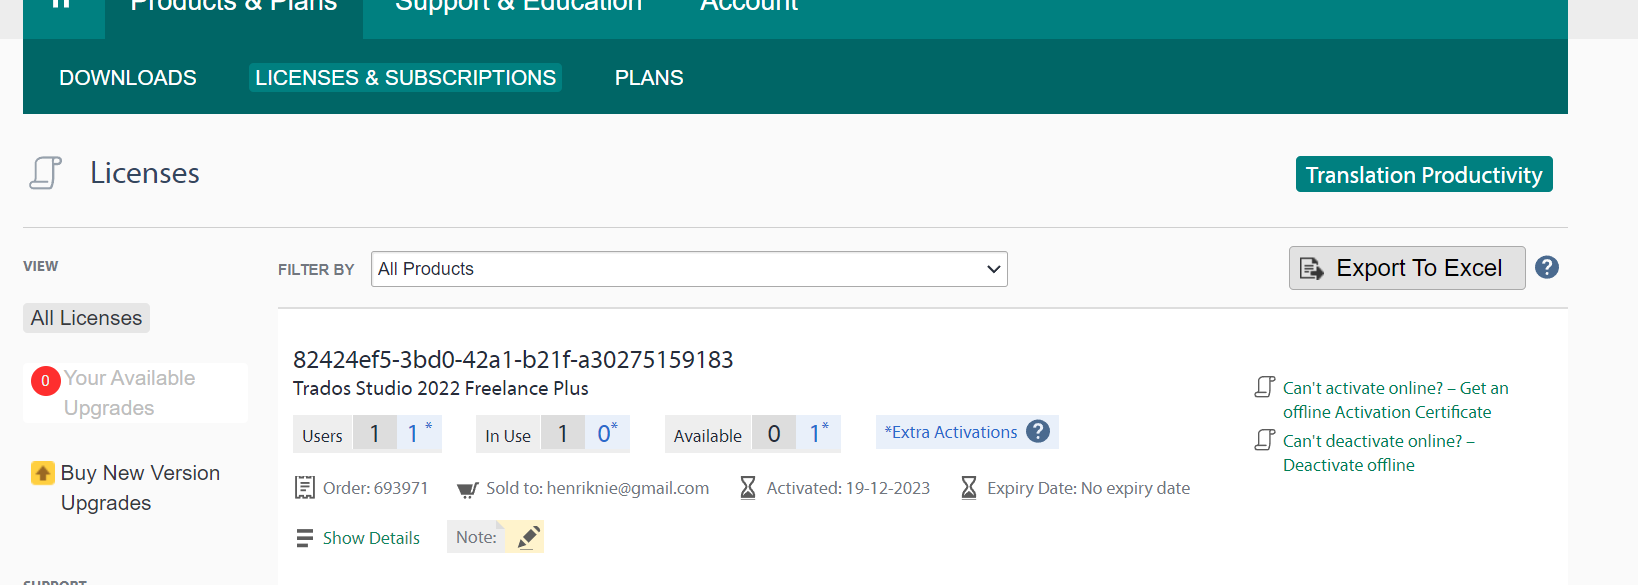The height and width of the screenshot is (585, 1638).
Task: Select LICENSES & SUBSCRIPTIONS tab
Action: coord(405,78)
